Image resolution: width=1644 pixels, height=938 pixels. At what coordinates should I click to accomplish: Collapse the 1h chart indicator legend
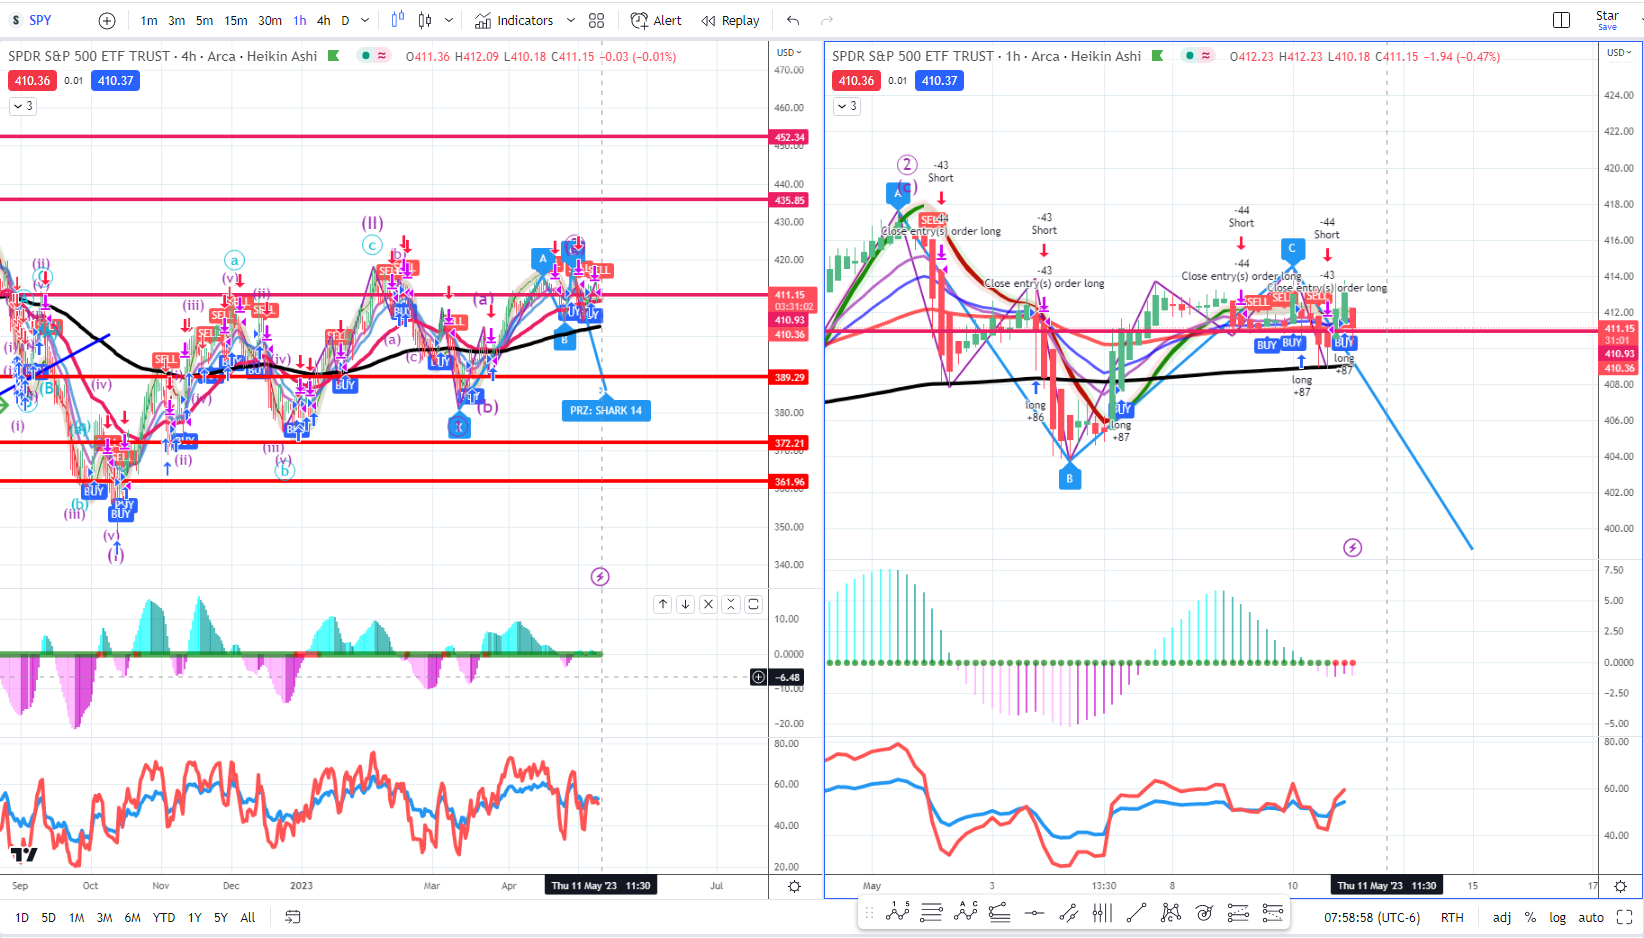coord(847,106)
